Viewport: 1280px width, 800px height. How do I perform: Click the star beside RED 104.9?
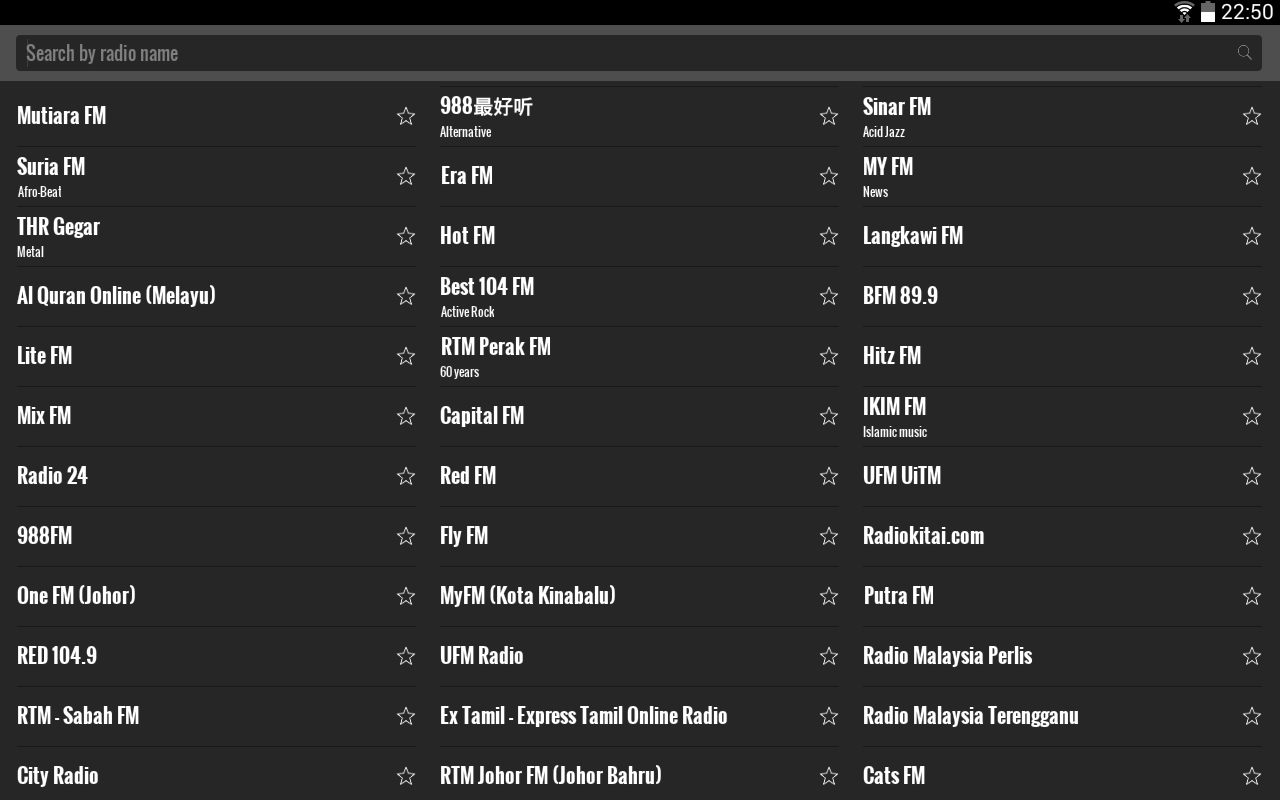(406, 656)
